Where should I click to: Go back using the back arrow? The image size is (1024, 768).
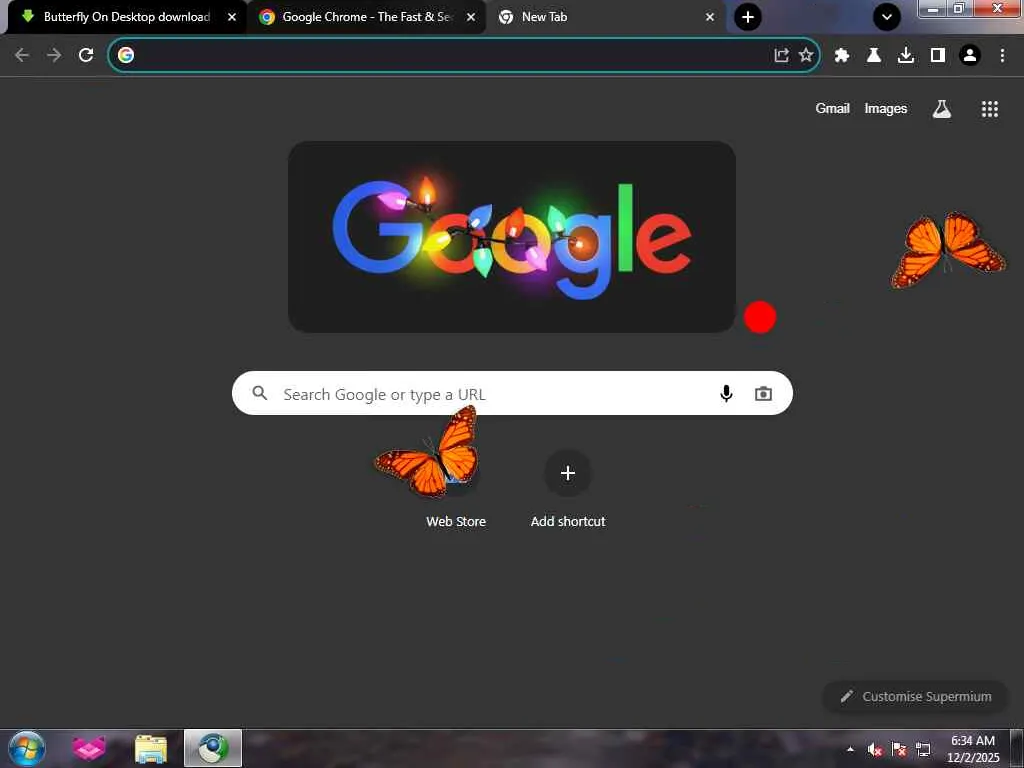pos(22,56)
